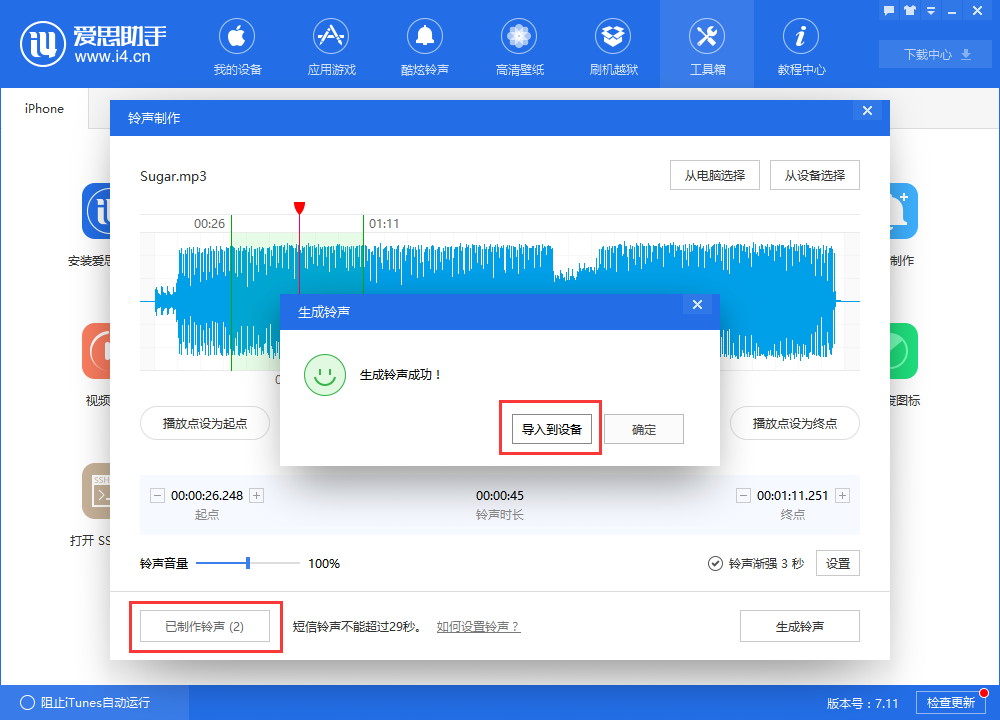Toggle 铃声渐强 fade-in checkbox
The width and height of the screenshot is (1000, 720).
(715, 563)
